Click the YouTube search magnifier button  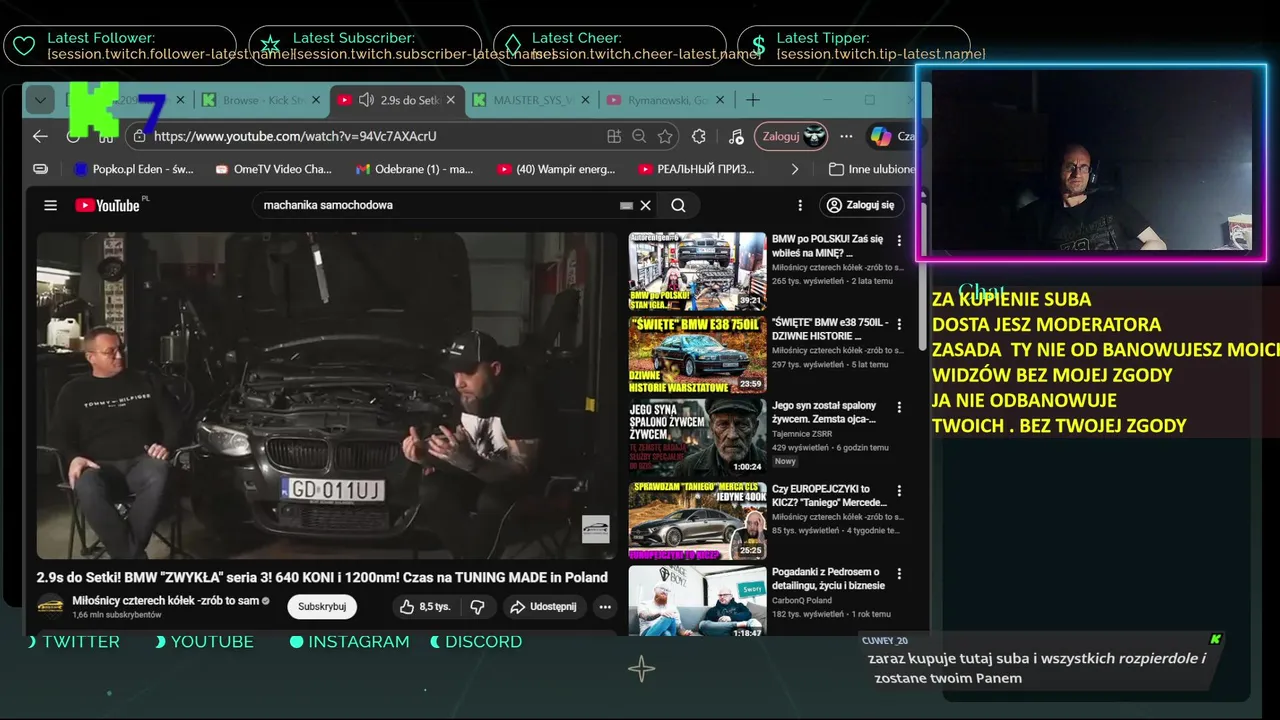point(678,205)
